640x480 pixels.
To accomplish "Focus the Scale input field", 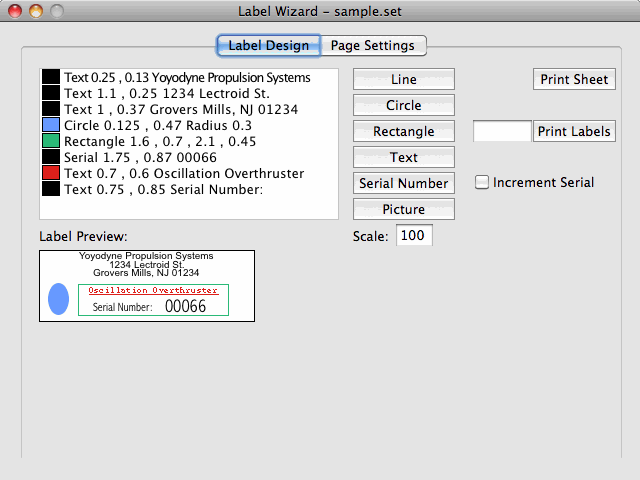I will click(x=414, y=236).
